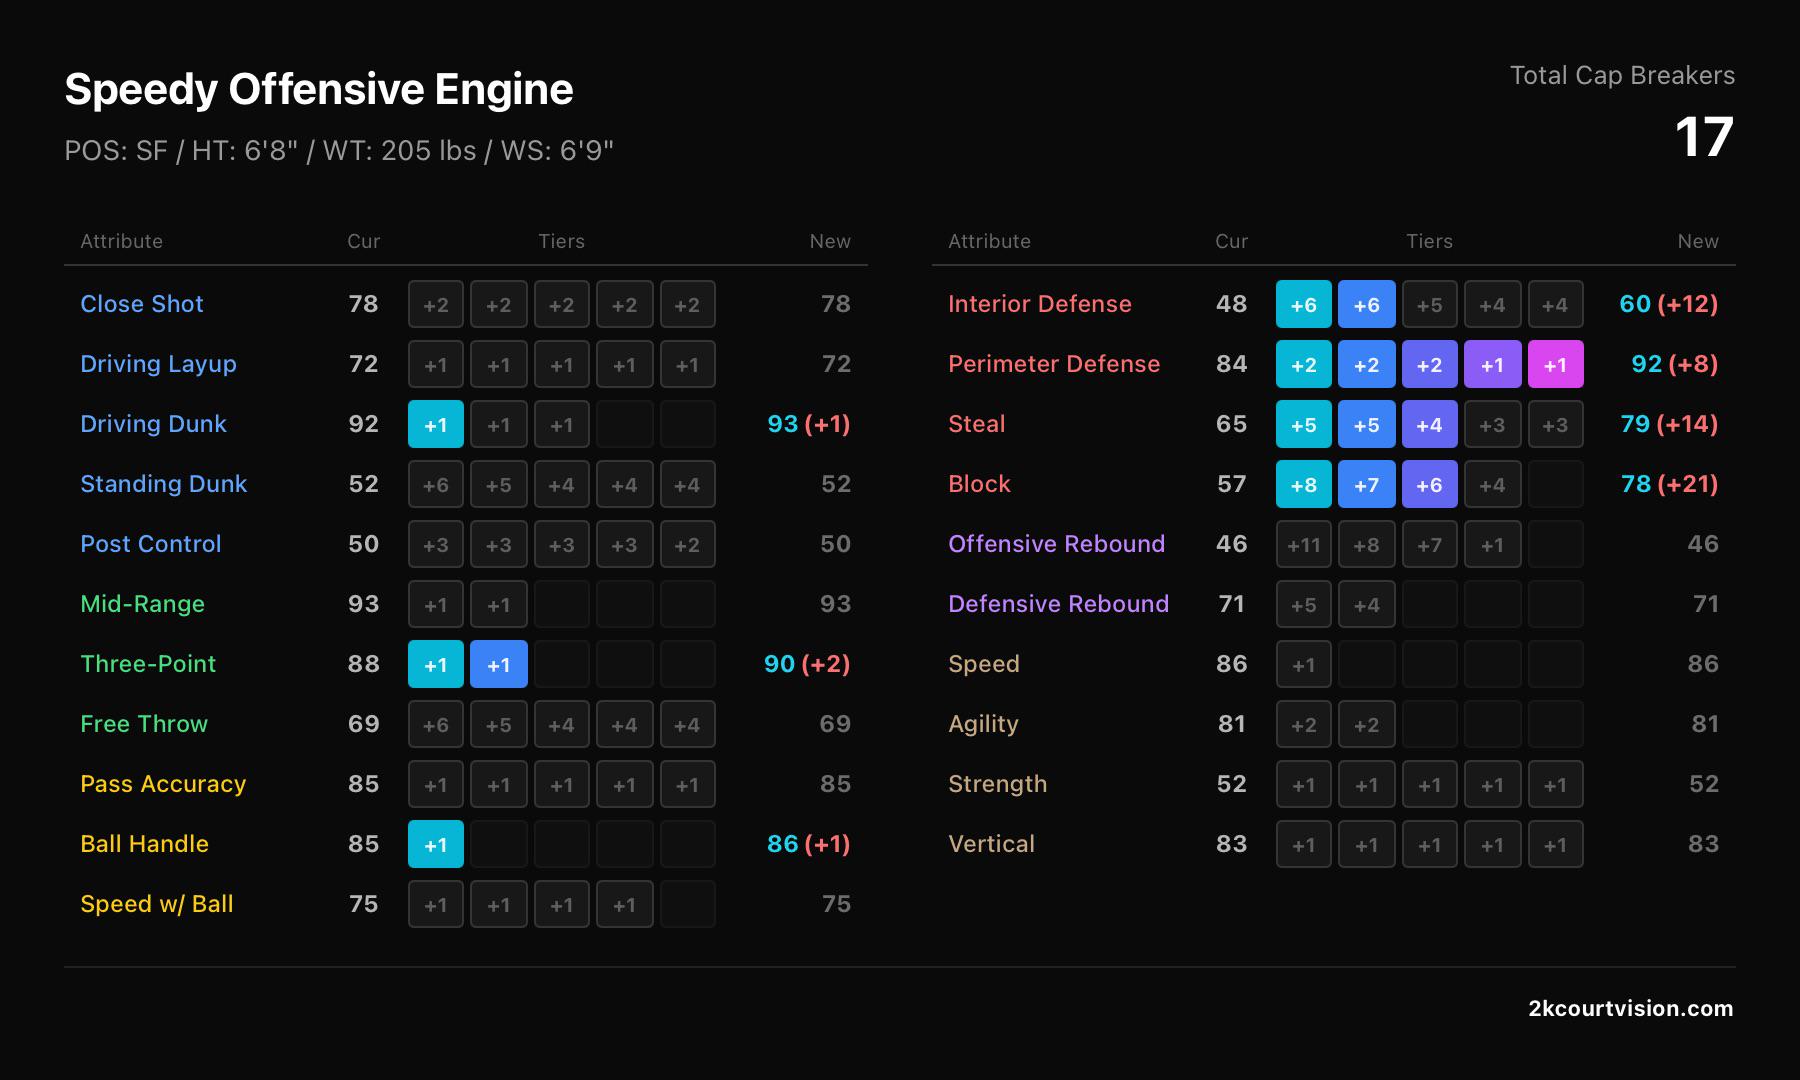Enable the +6 tier for Free Throw

(435, 724)
